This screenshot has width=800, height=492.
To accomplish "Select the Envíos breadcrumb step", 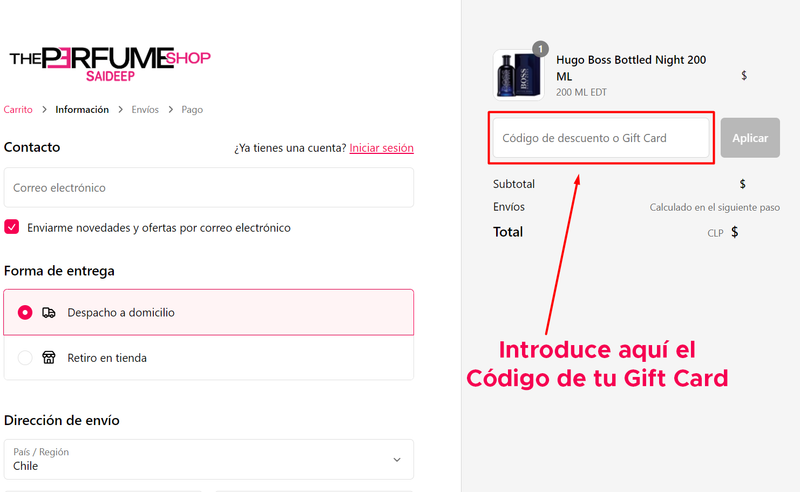I will [145, 110].
